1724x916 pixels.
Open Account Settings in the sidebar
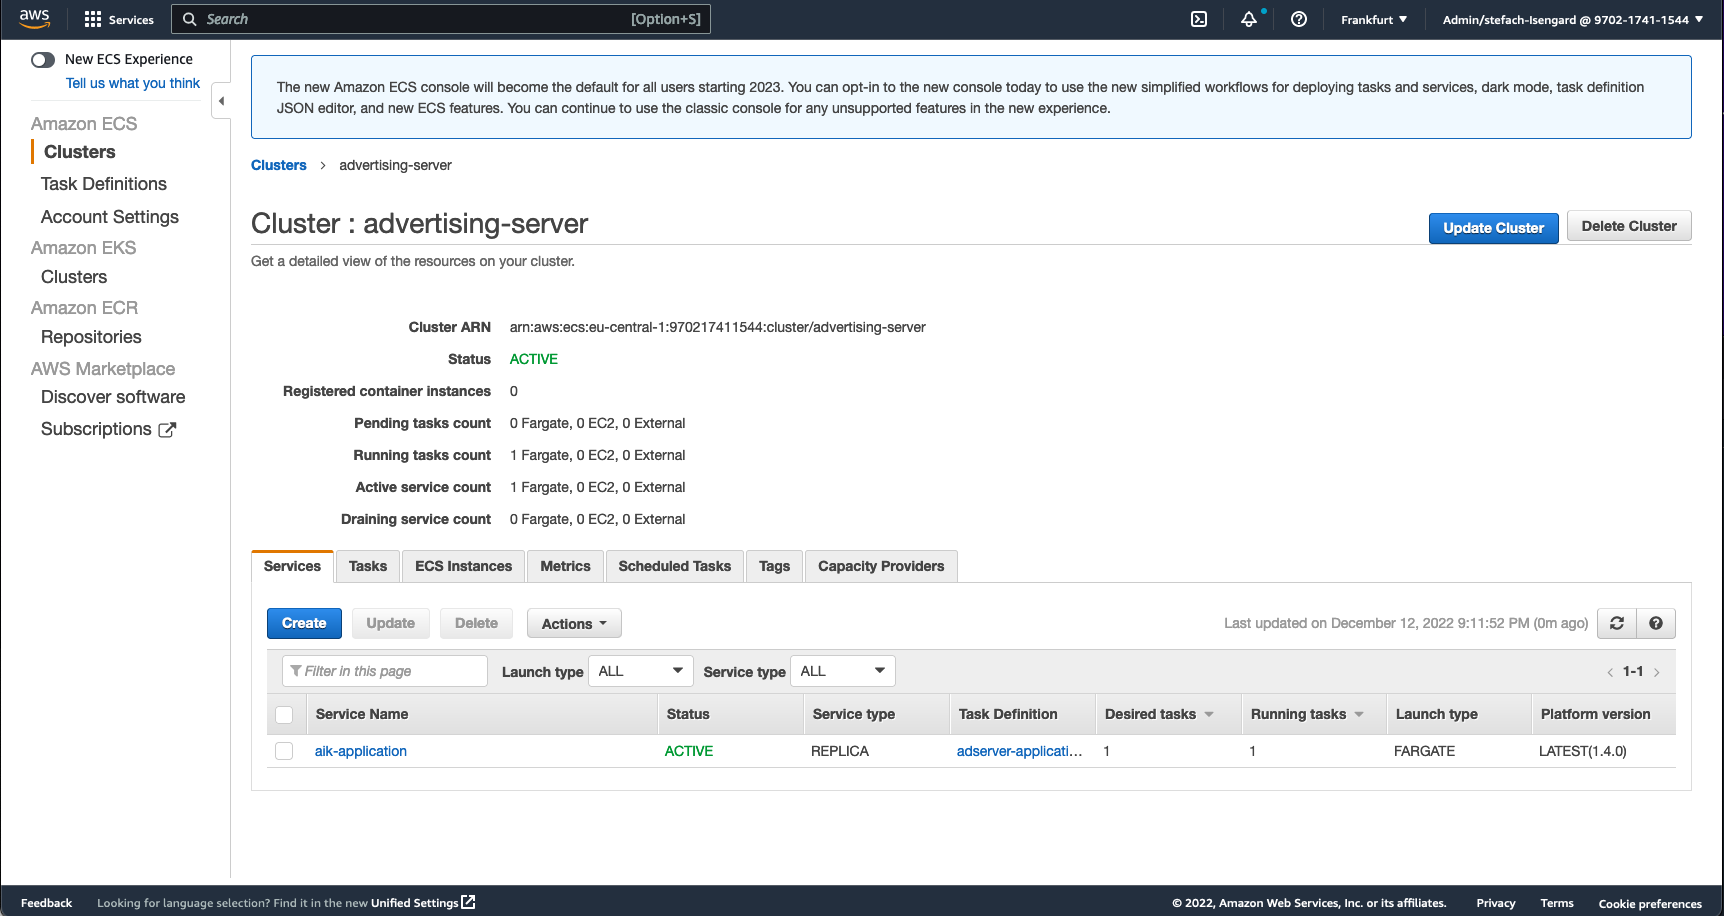(110, 217)
